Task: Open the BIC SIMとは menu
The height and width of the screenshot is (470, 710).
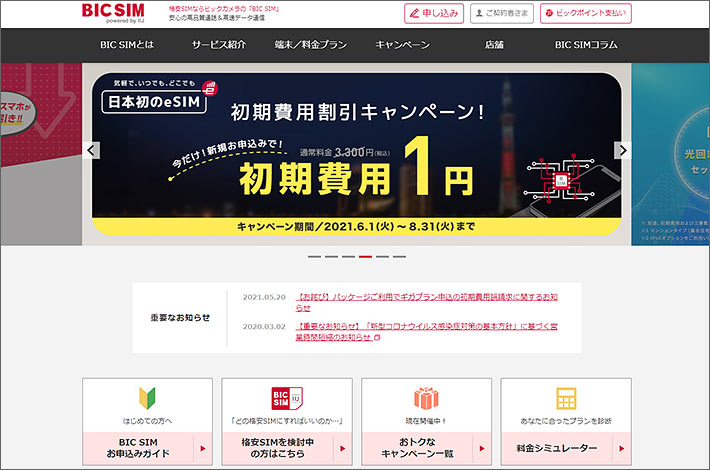Action: (x=127, y=45)
